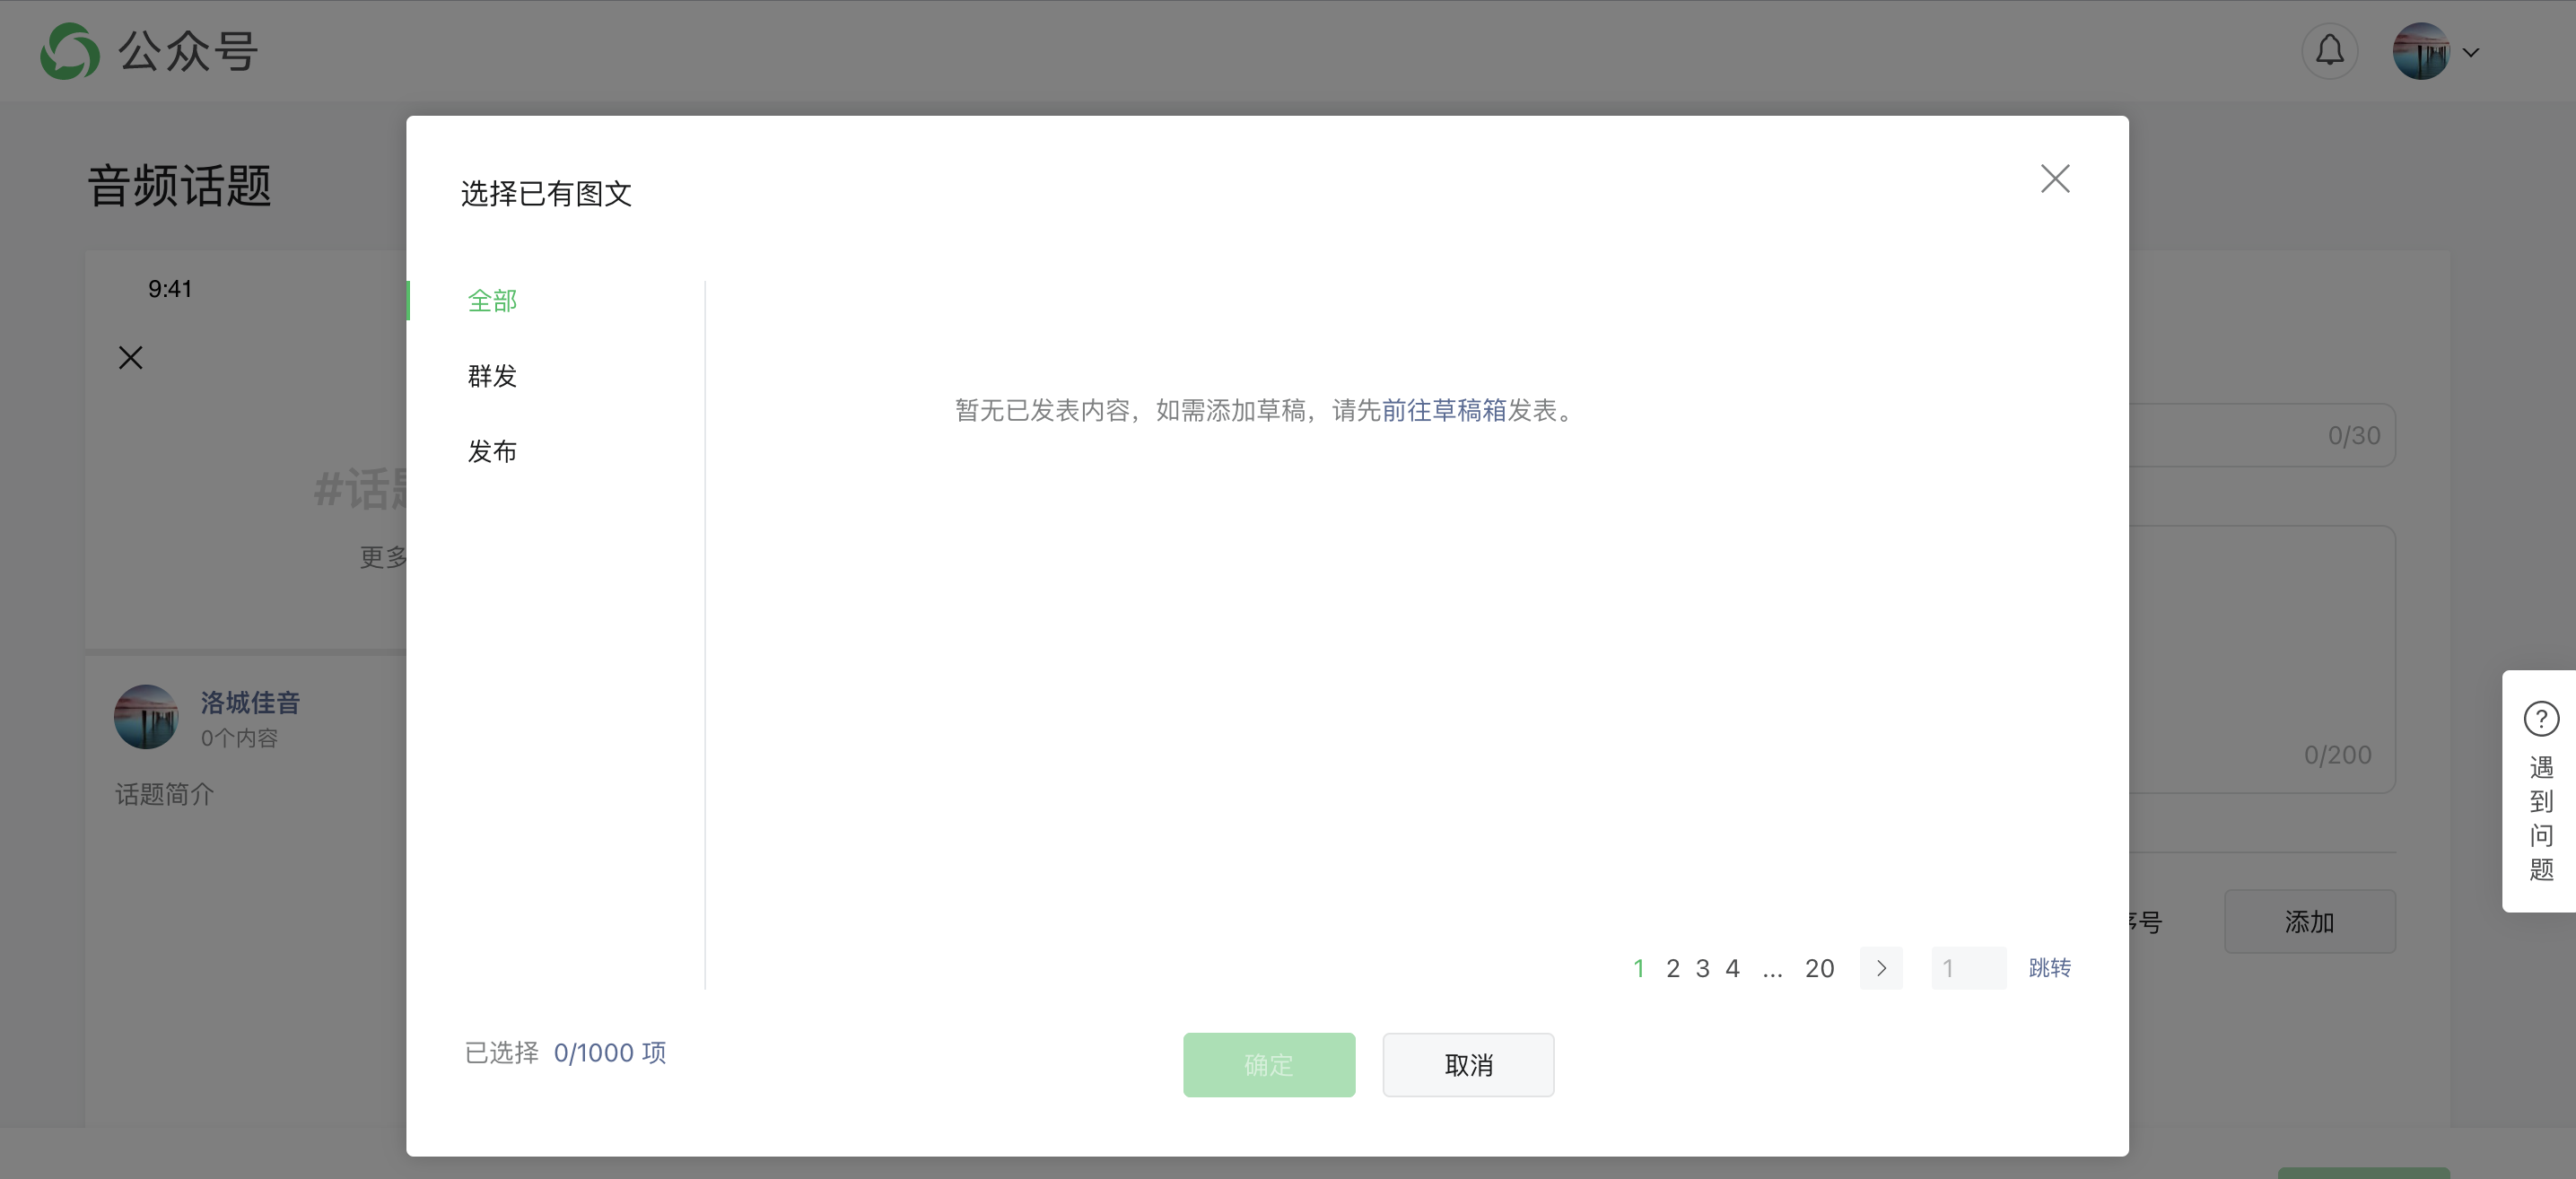Go to next page arrow
2576x1179 pixels.
tap(1880, 968)
